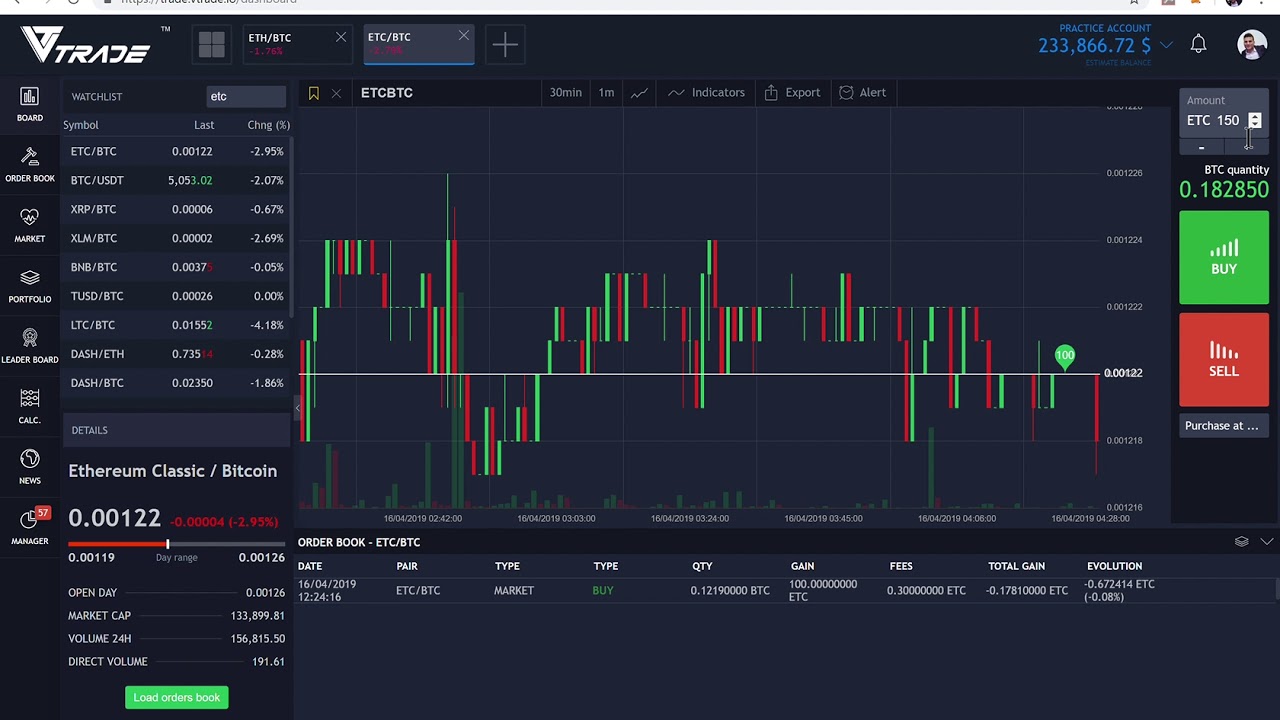Open the Order Book sidebar section

pyautogui.click(x=29, y=165)
